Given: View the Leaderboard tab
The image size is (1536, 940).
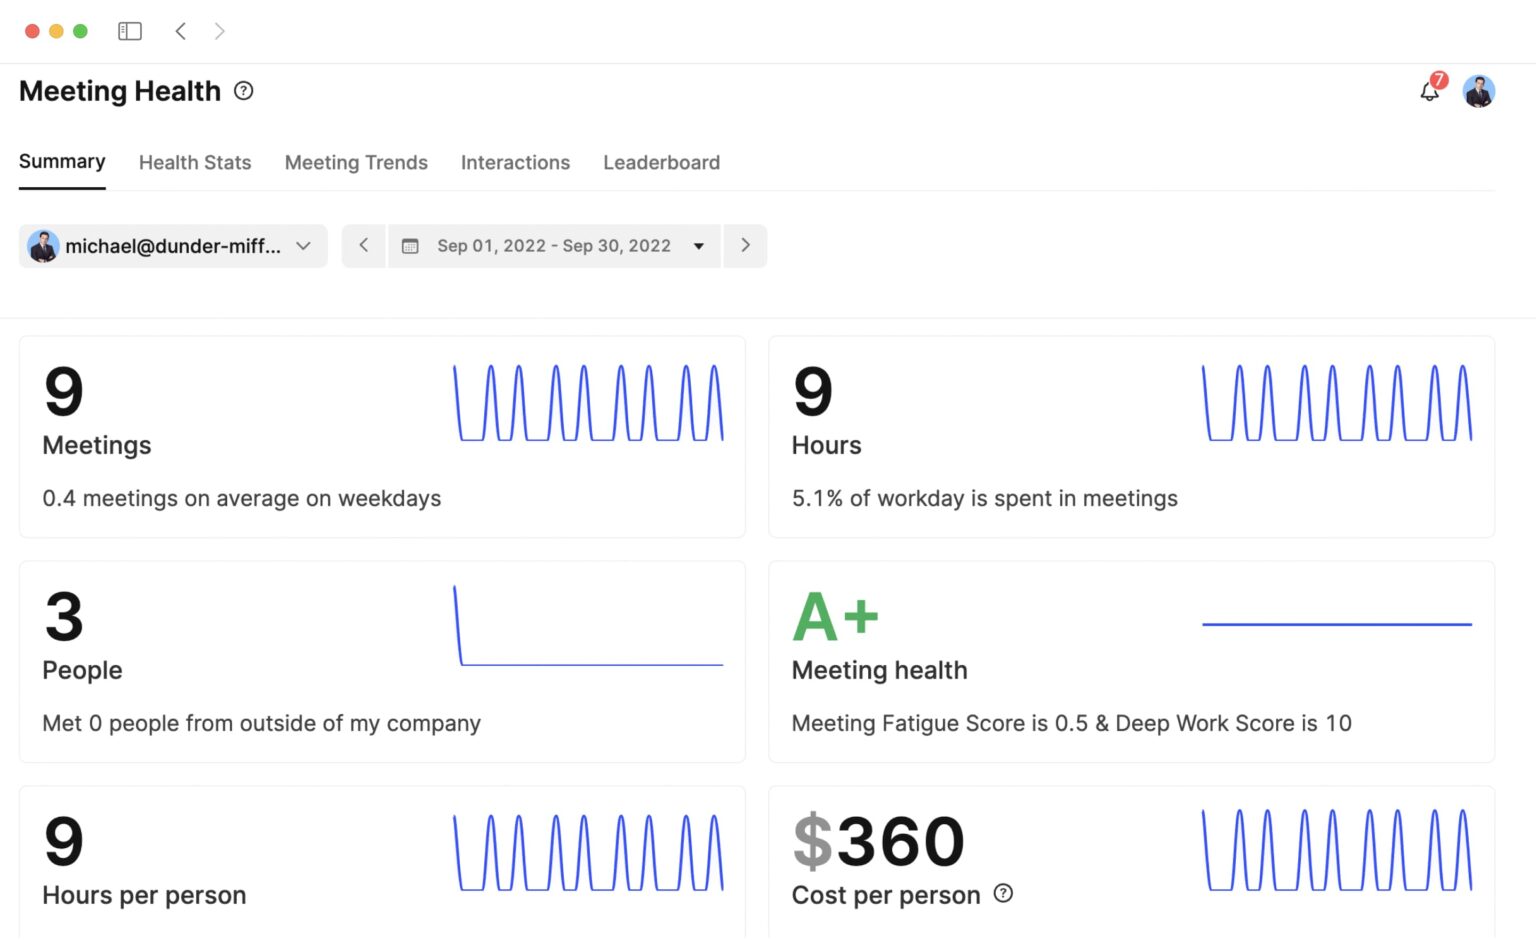Looking at the screenshot, I should 661,163.
